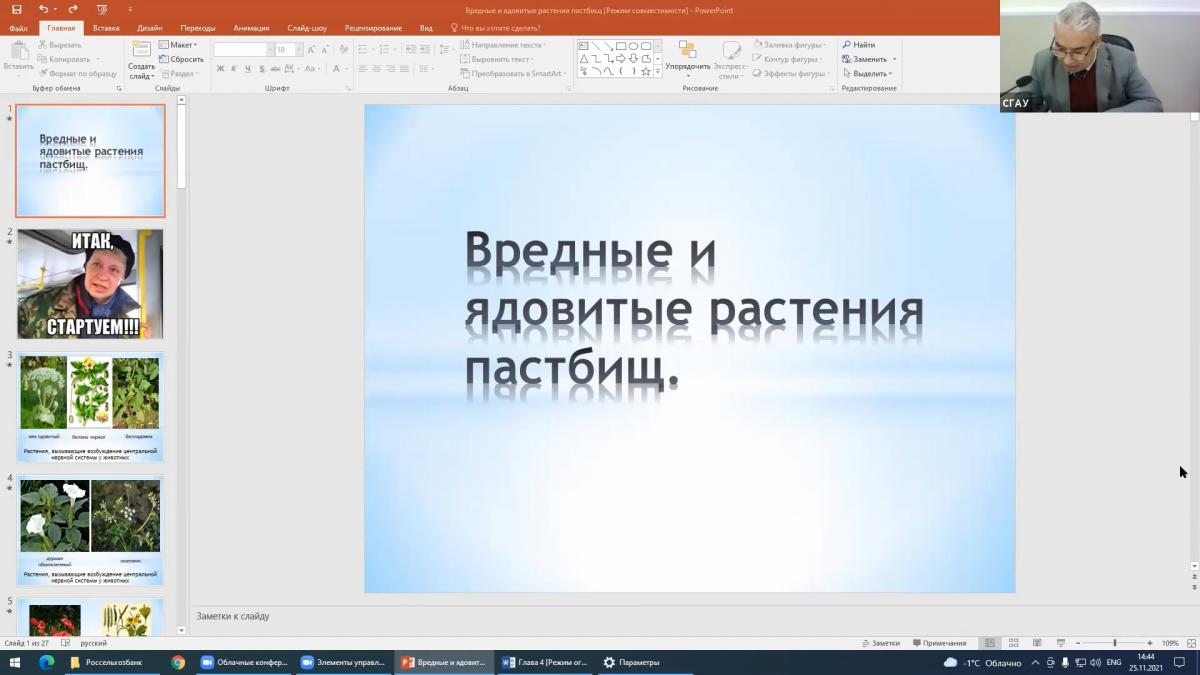Click the Paste (Вставить) icon
This screenshot has height=675, width=1200.
tap(19, 50)
